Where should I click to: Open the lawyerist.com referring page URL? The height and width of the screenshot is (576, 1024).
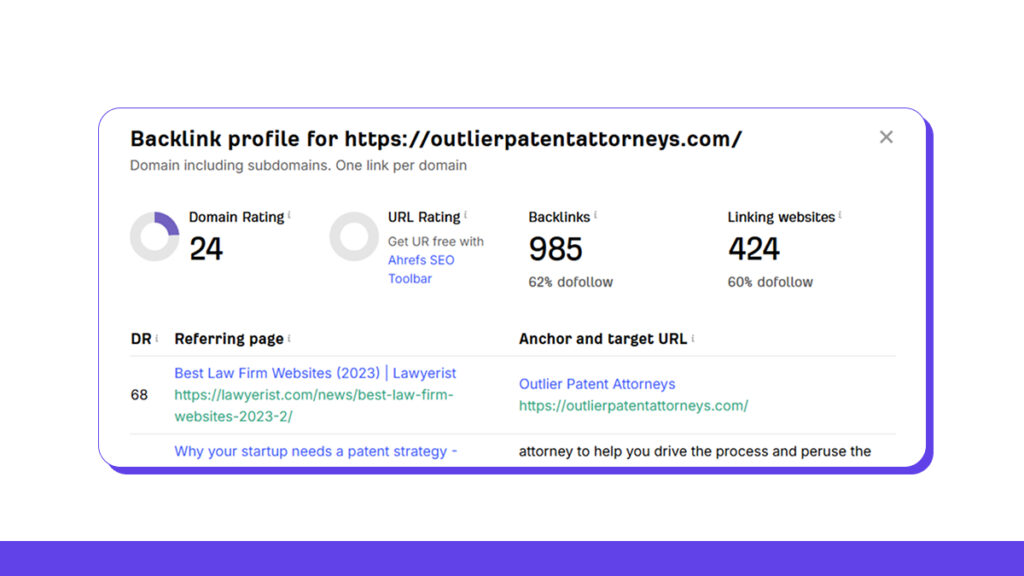click(313, 394)
